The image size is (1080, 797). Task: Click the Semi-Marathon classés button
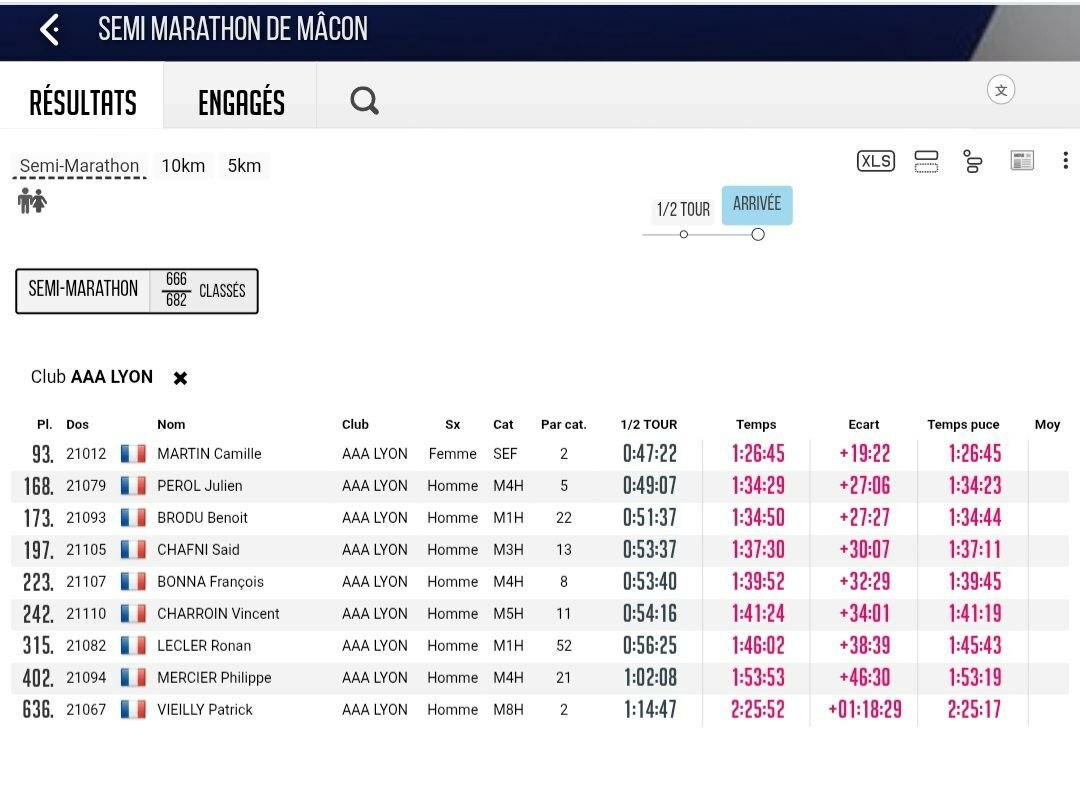click(137, 291)
